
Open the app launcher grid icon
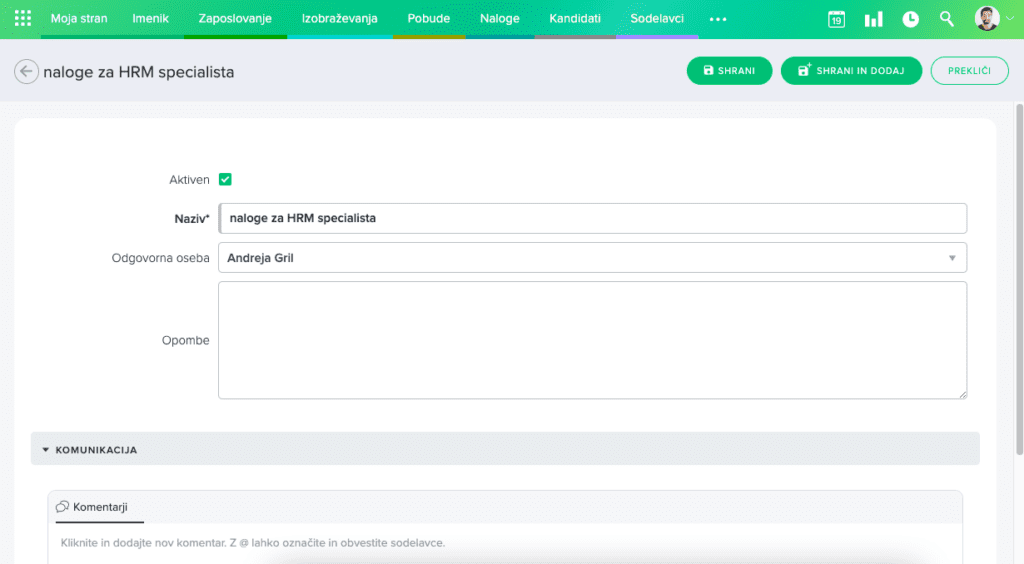click(x=23, y=19)
